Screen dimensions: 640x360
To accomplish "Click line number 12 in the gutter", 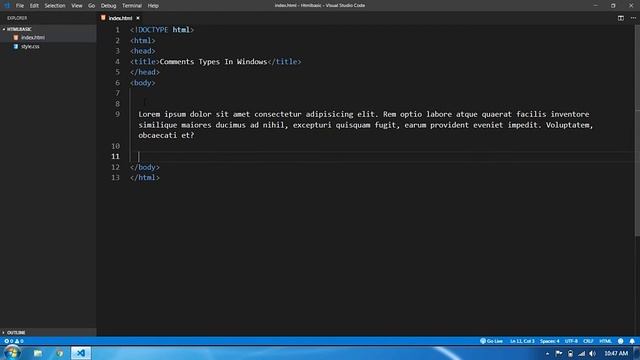I will coord(116,167).
